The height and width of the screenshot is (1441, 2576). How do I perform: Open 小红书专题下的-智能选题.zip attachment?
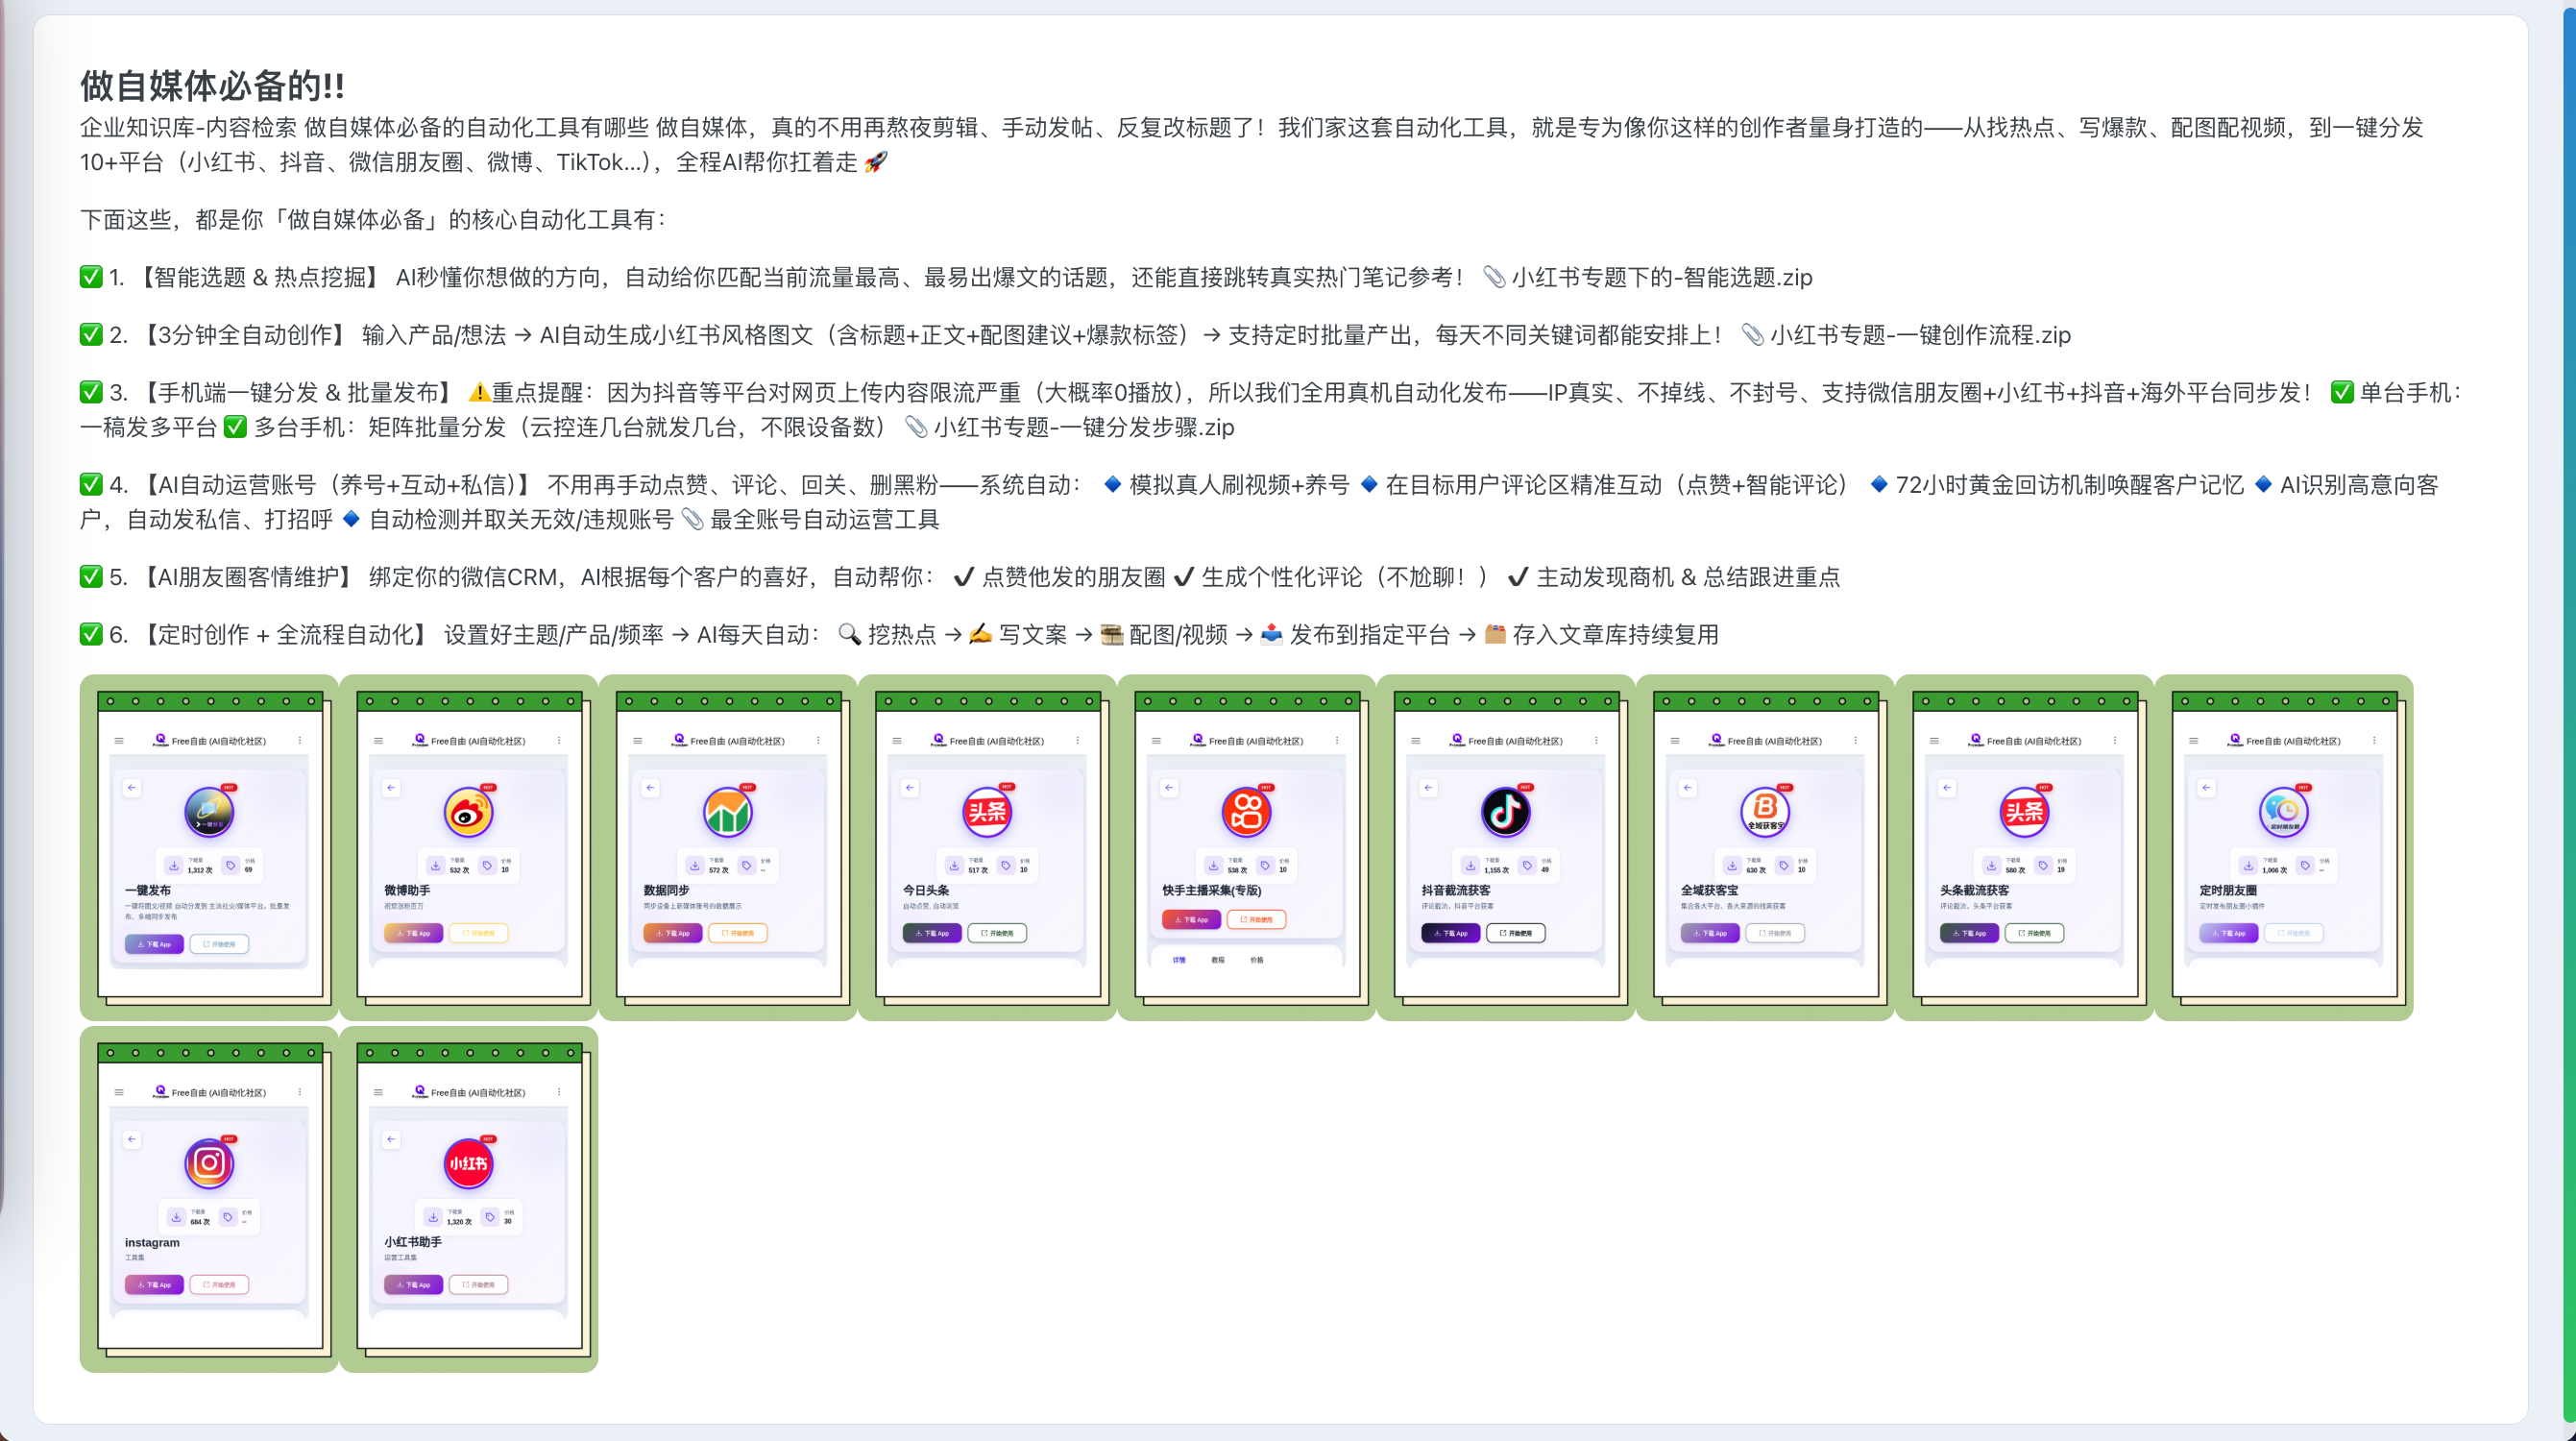point(1660,277)
